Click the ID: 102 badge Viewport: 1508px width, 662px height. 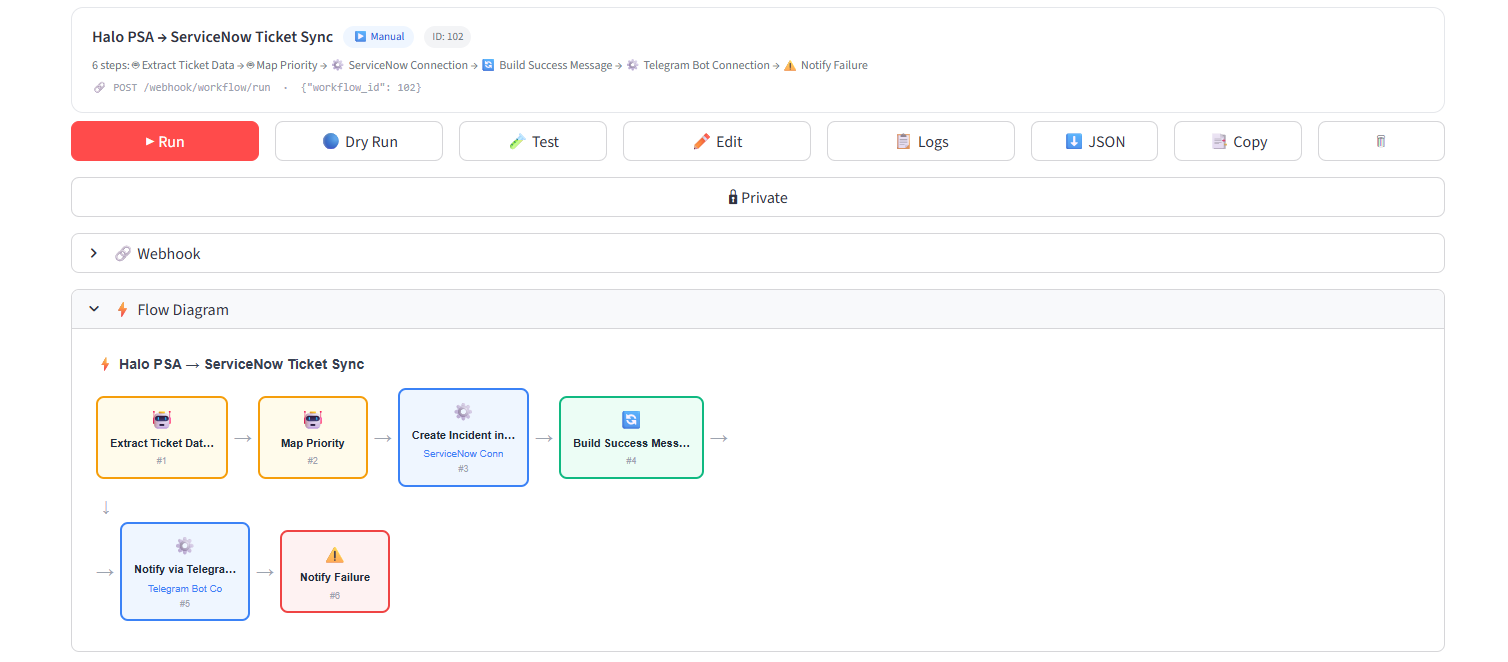[x=447, y=37]
